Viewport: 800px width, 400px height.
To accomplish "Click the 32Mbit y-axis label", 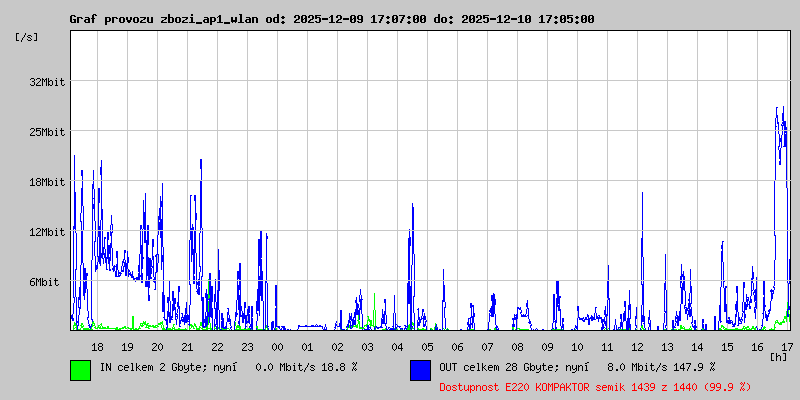I will coord(47,82).
